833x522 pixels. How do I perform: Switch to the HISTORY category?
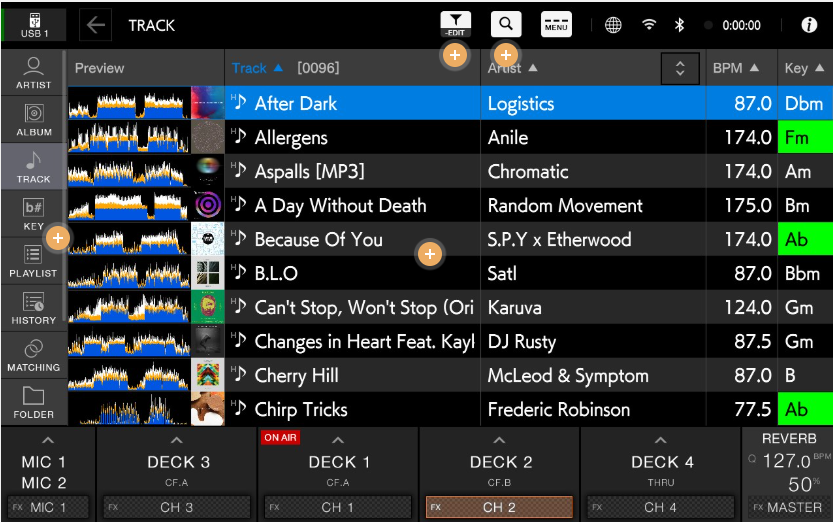click(33, 308)
